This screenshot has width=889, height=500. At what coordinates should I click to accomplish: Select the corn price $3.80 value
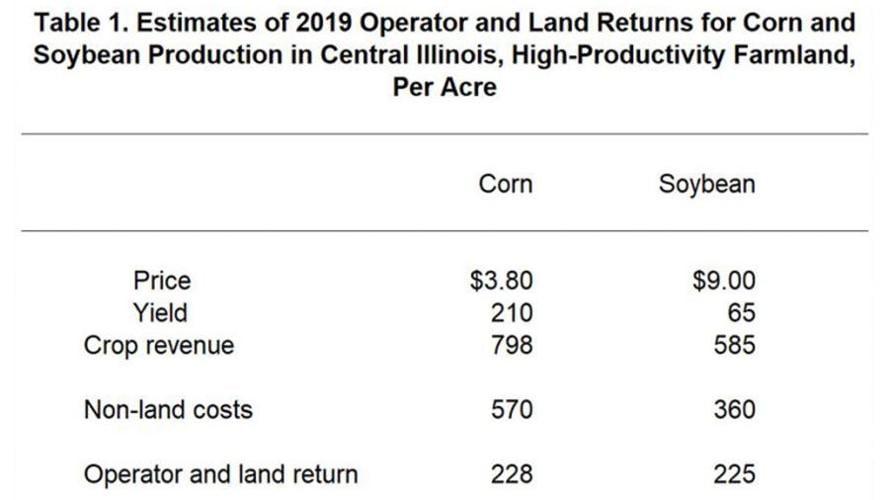(502, 281)
